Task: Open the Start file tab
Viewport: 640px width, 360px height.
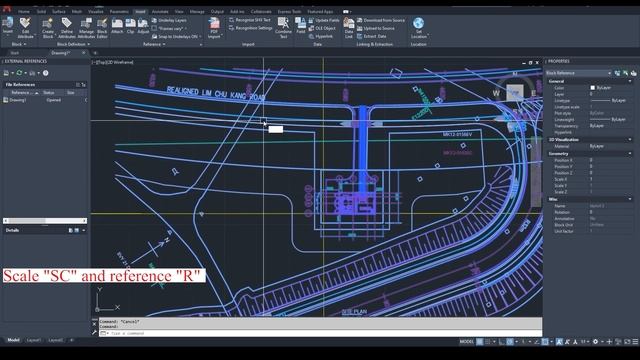Action: [15, 53]
